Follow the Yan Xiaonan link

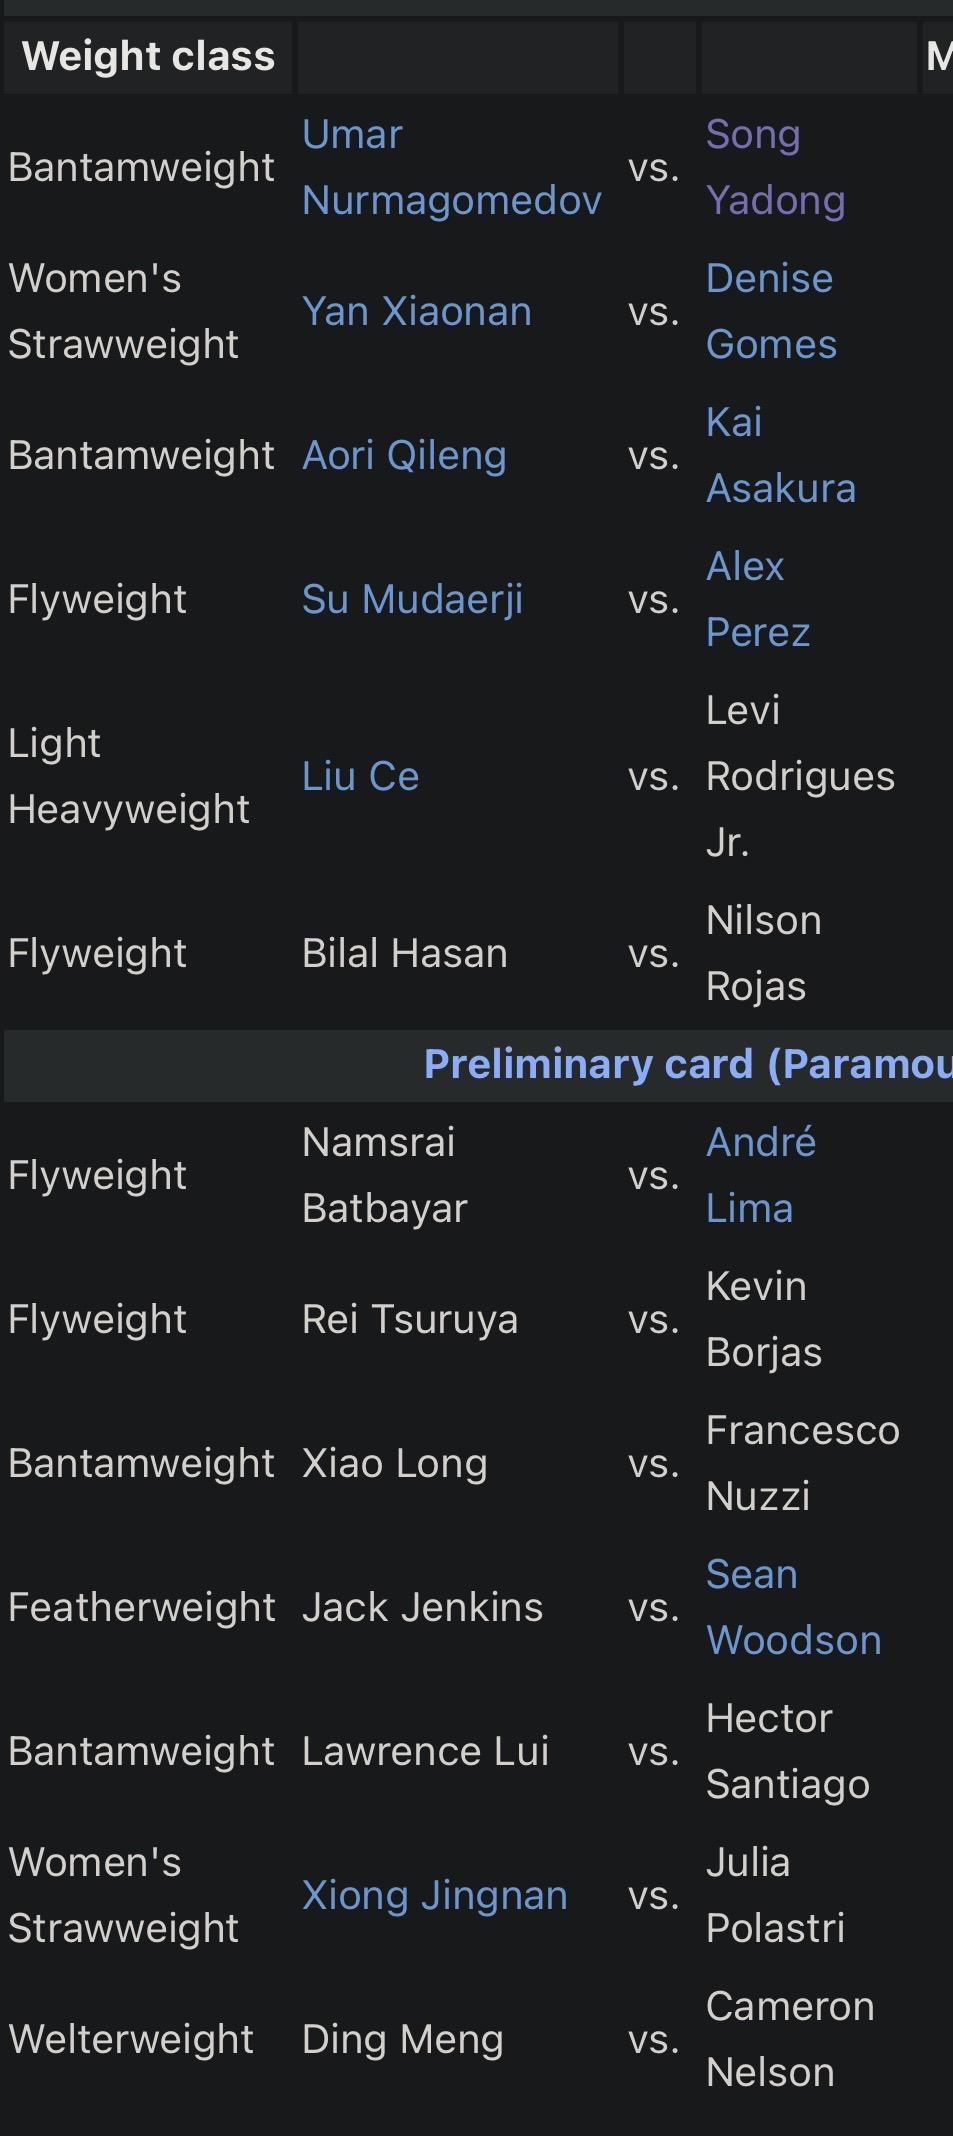point(416,311)
